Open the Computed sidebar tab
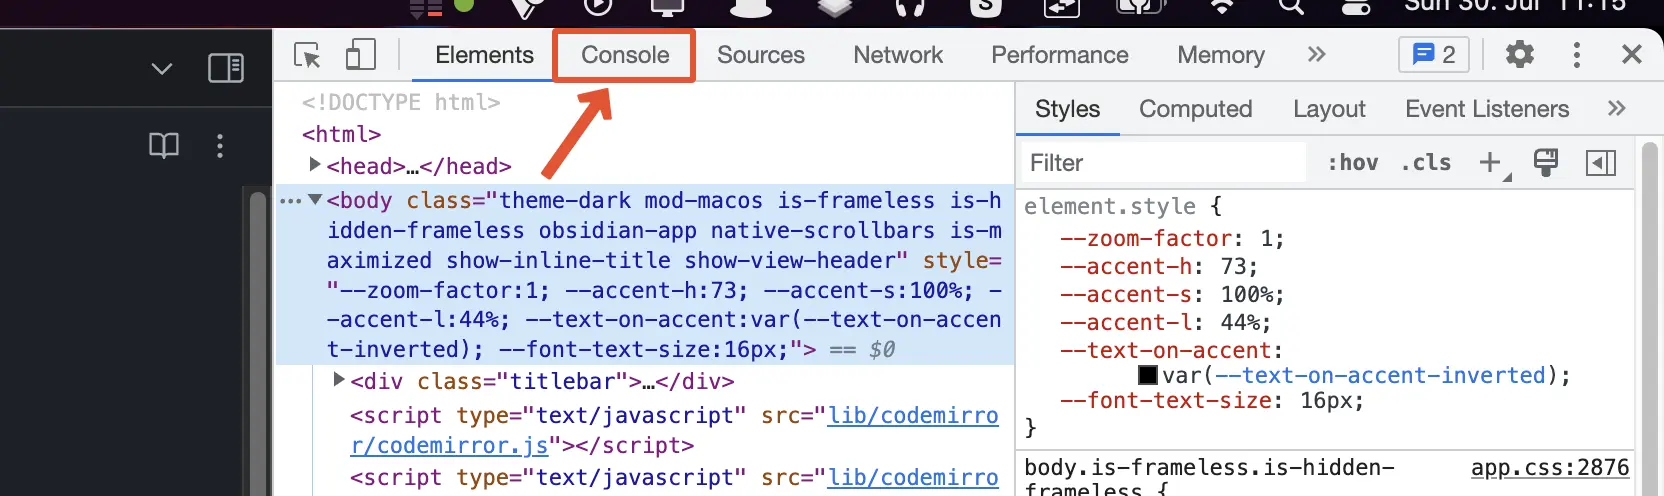Screen dimensions: 1664x496 (x=1195, y=109)
